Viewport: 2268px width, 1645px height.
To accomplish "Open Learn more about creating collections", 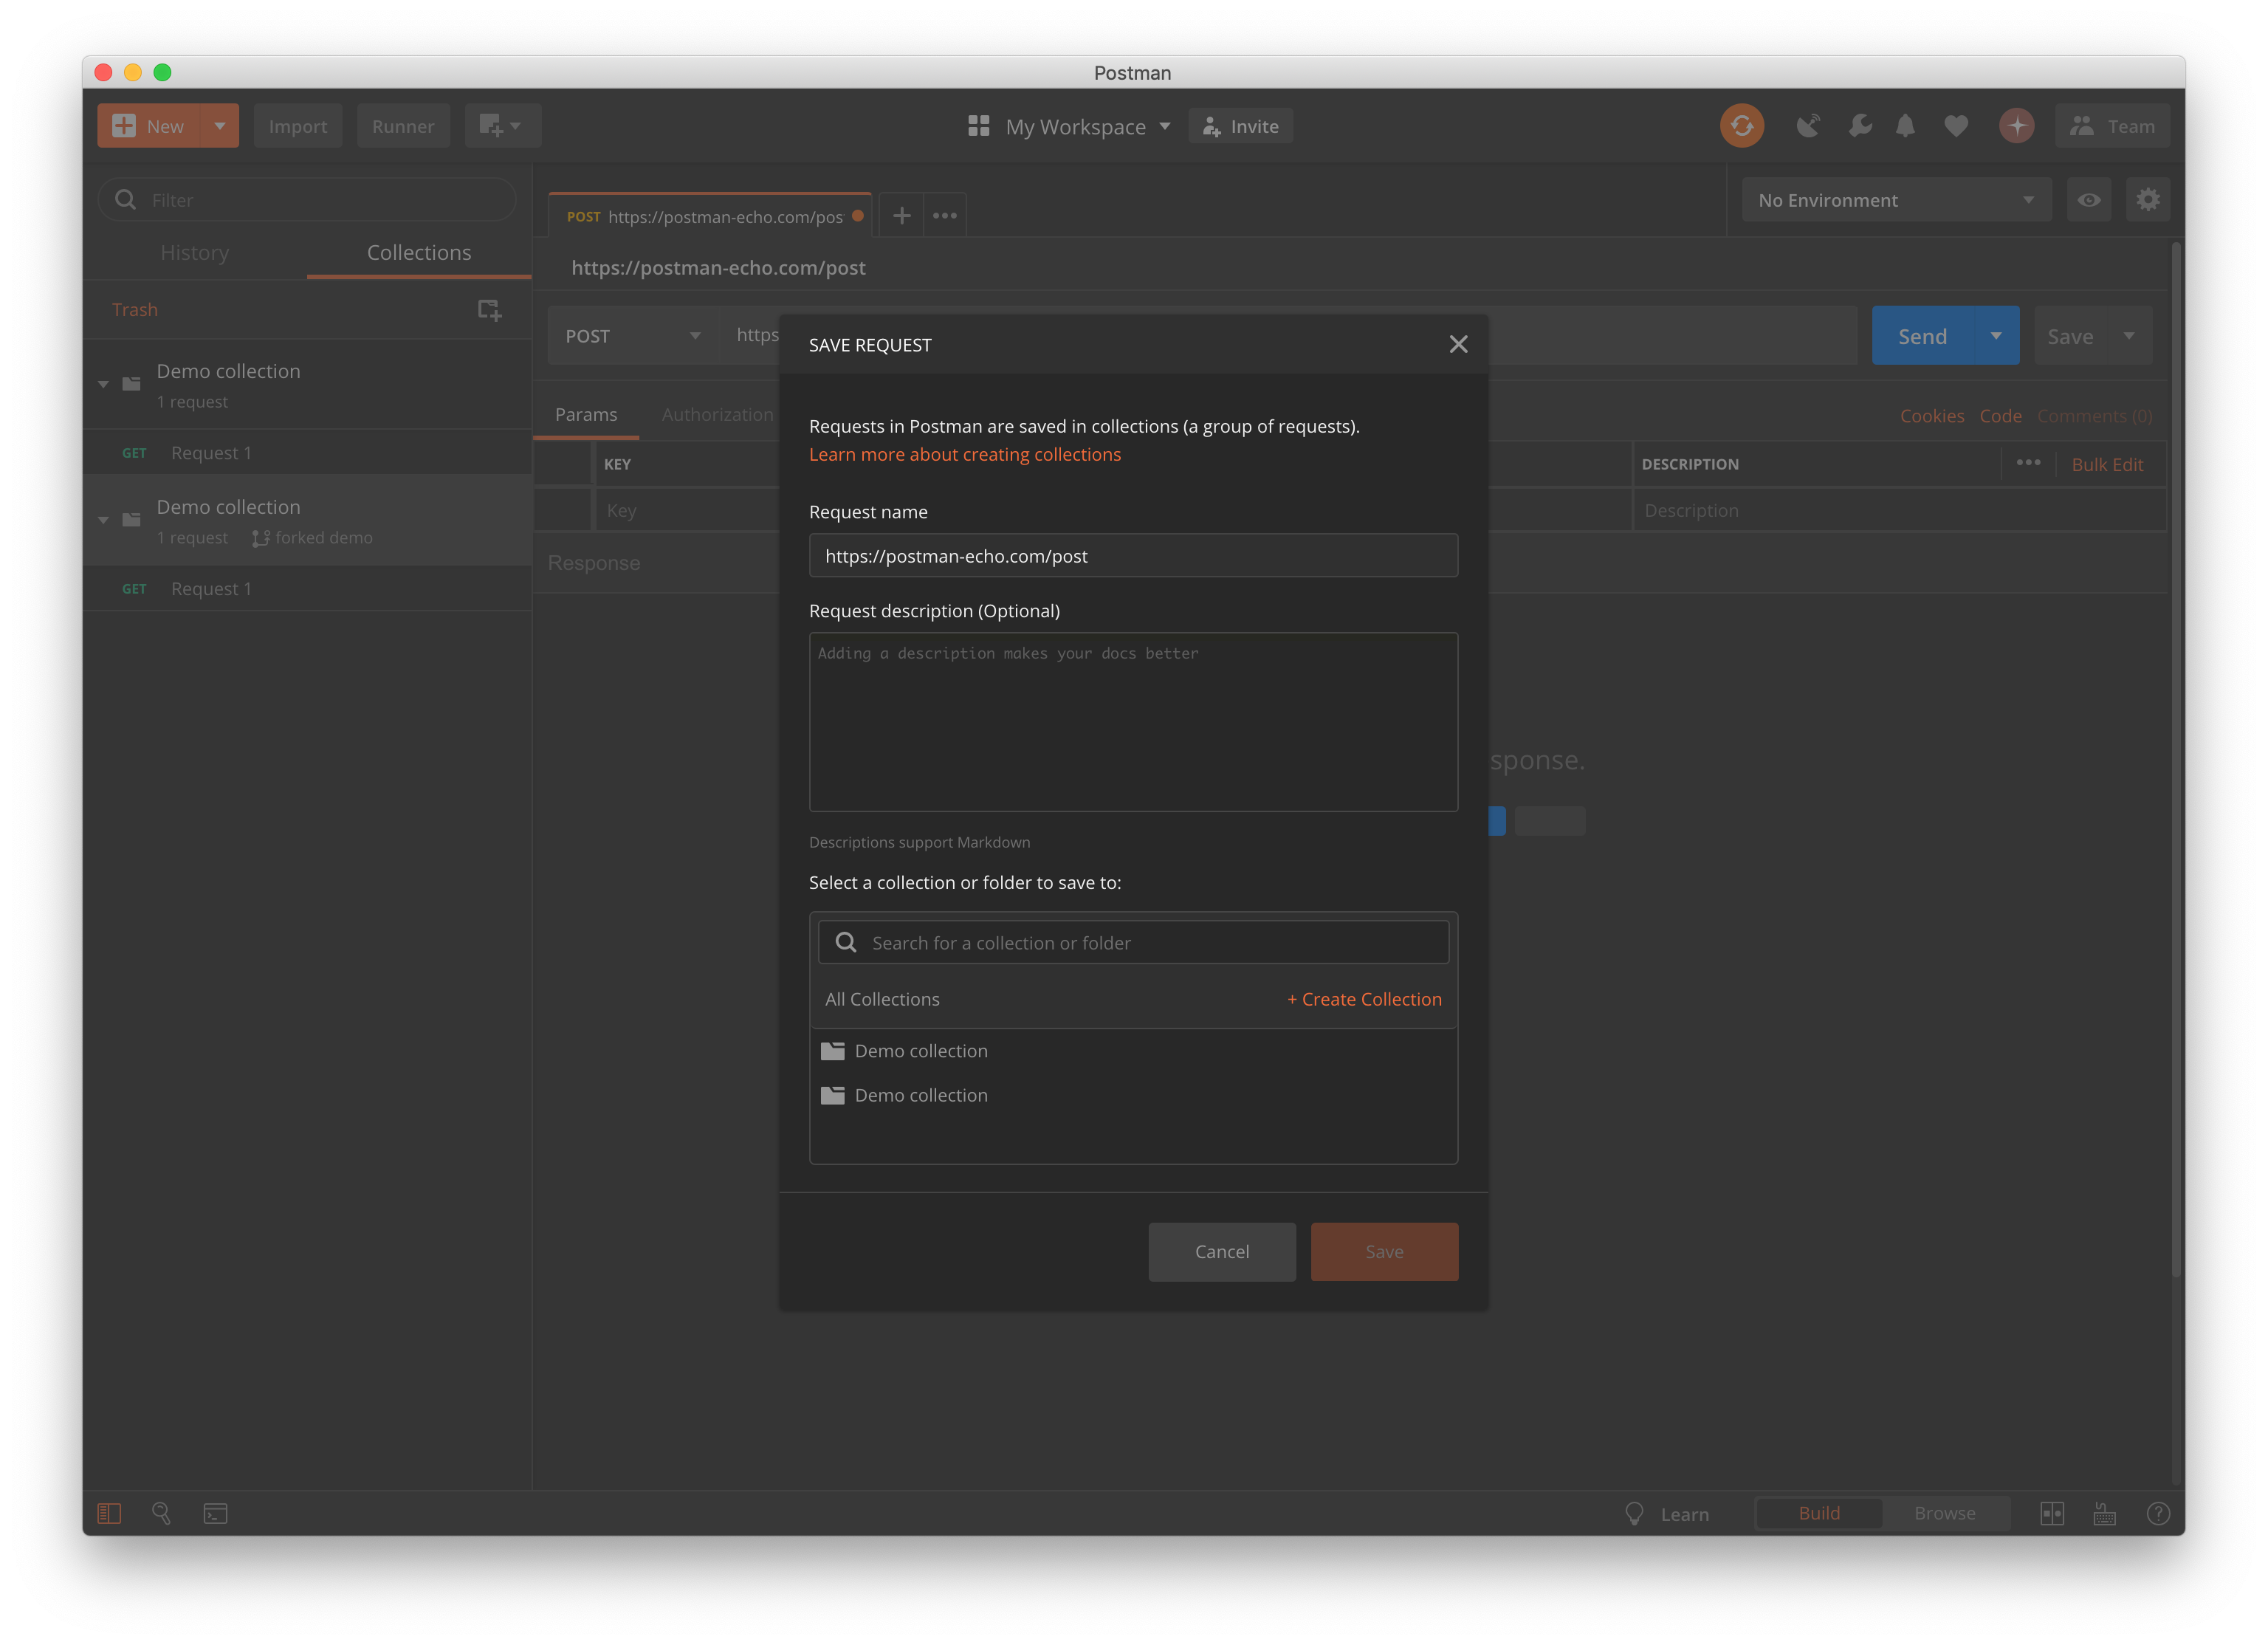I will click(x=964, y=454).
